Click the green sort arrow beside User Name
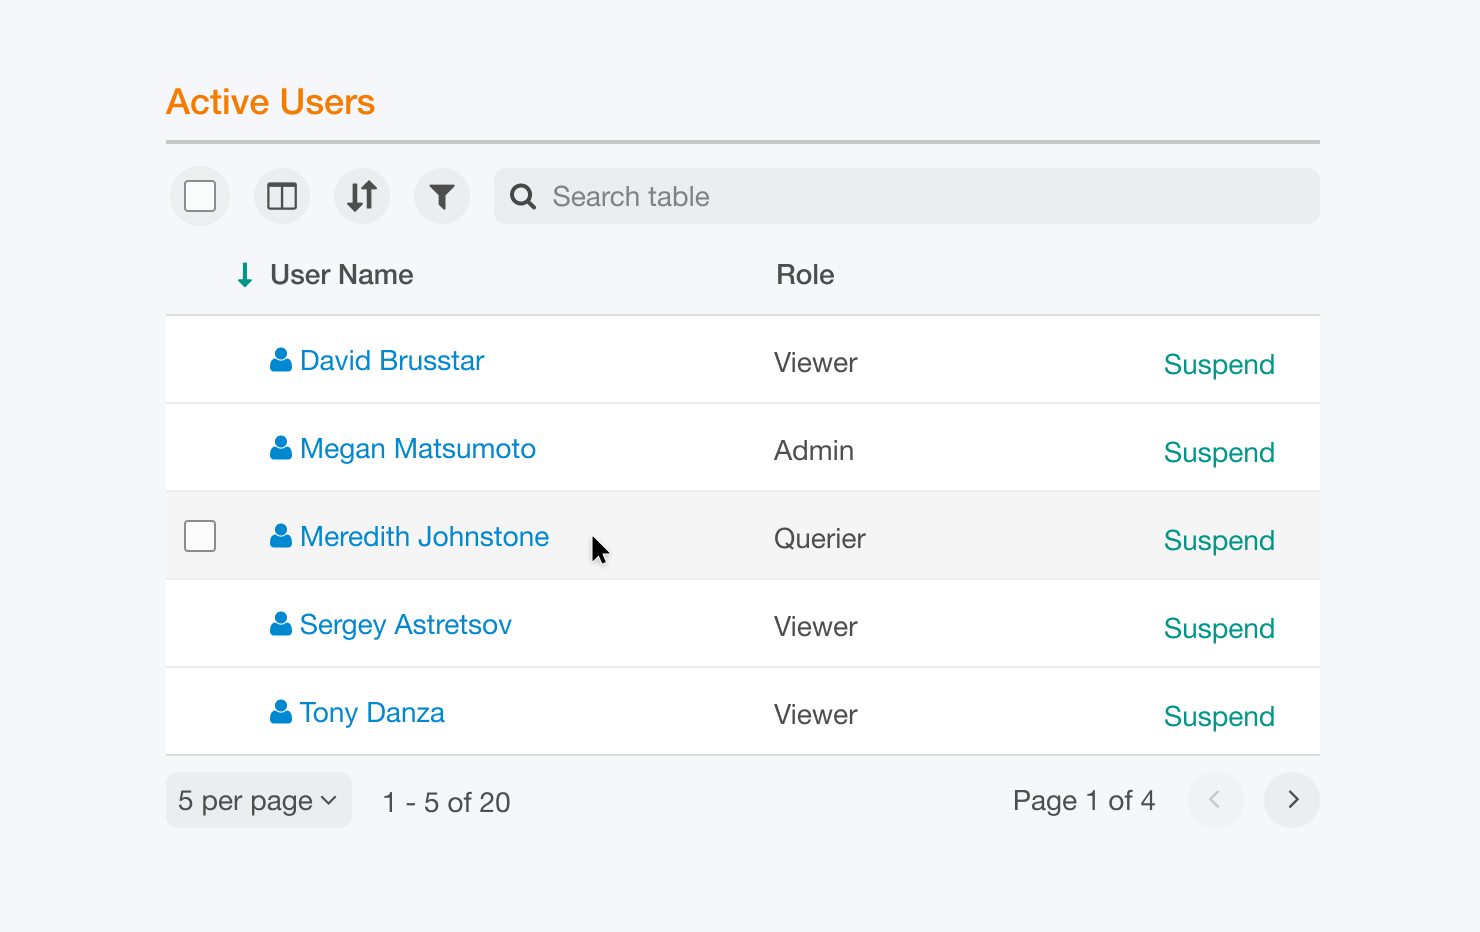 (245, 275)
